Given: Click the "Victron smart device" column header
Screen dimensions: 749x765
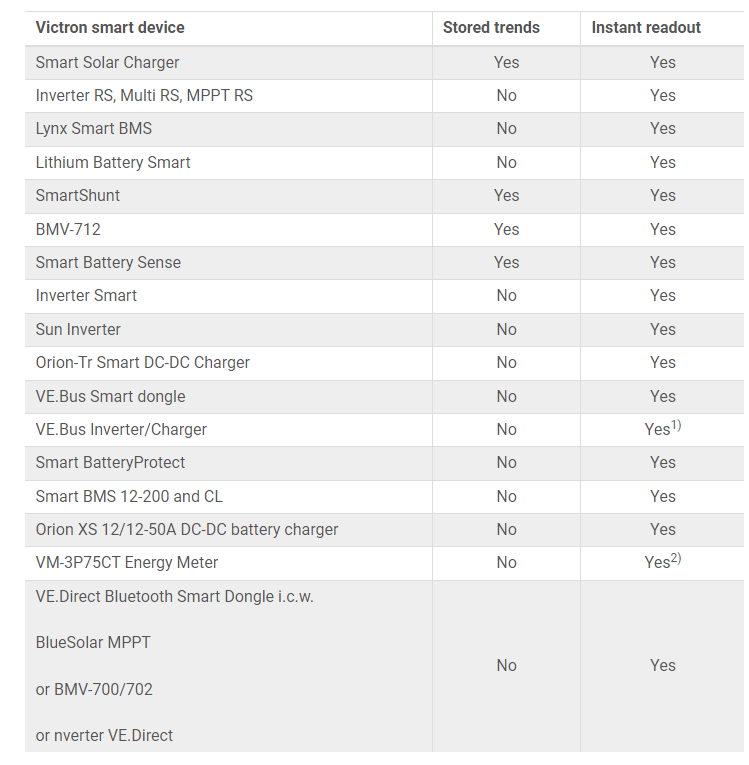Looking at the screenshot, I should click(110, 28).
